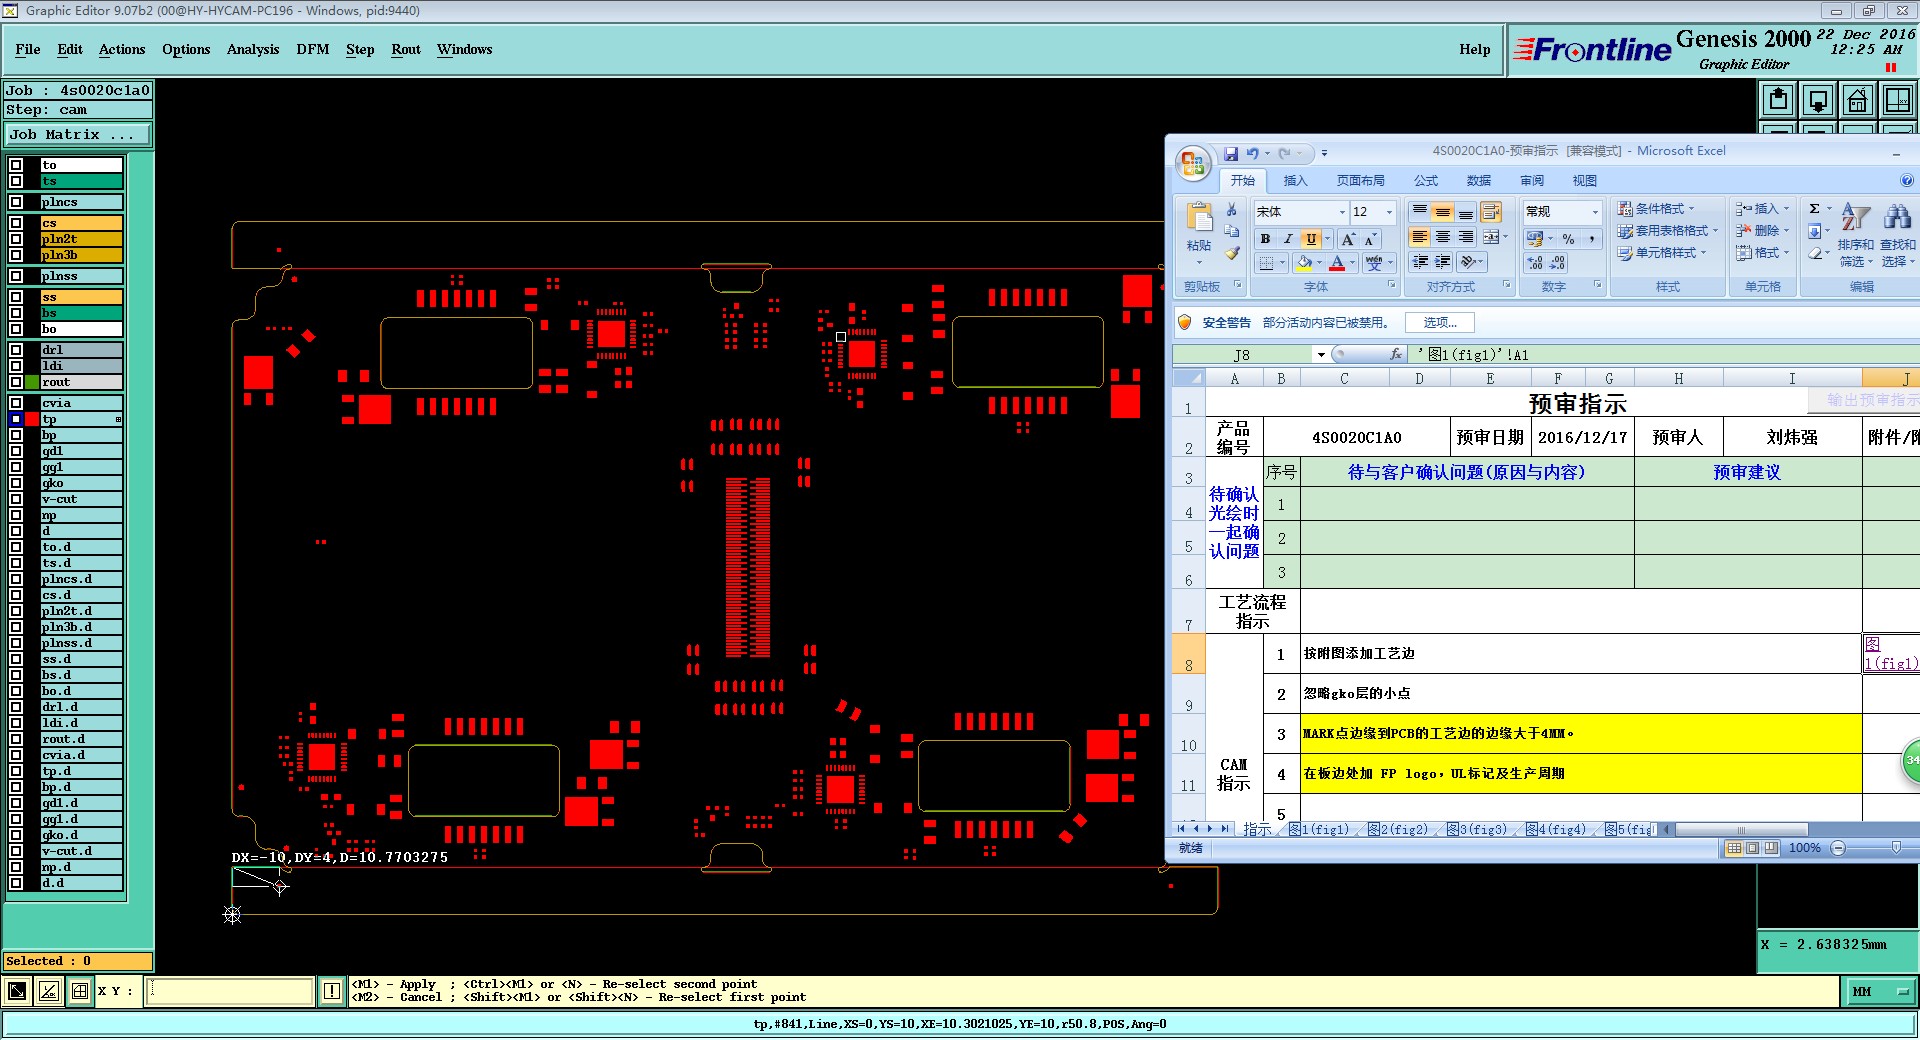Toggle Bold formatting in Excel
This screenshot has height=1040, width=1920.
1265,239
